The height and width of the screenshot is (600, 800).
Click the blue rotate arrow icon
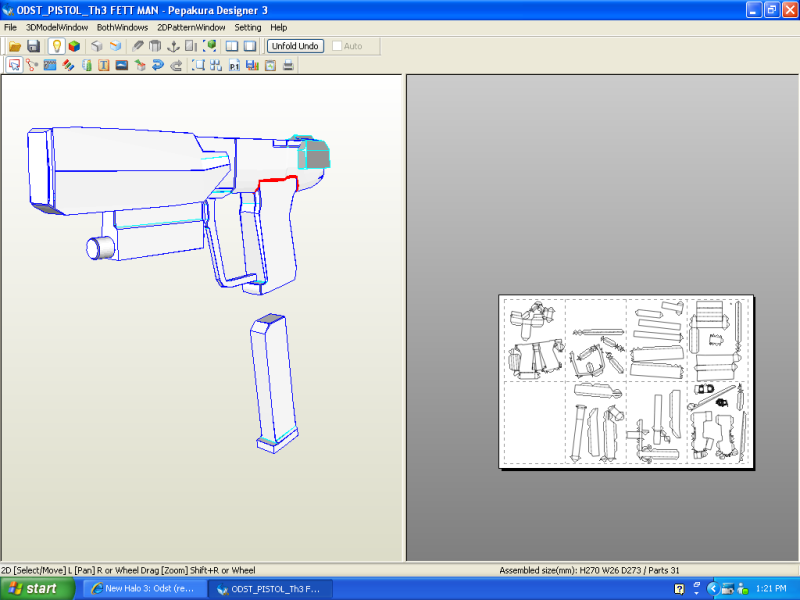pyautogui.click(x=158, y=65)
